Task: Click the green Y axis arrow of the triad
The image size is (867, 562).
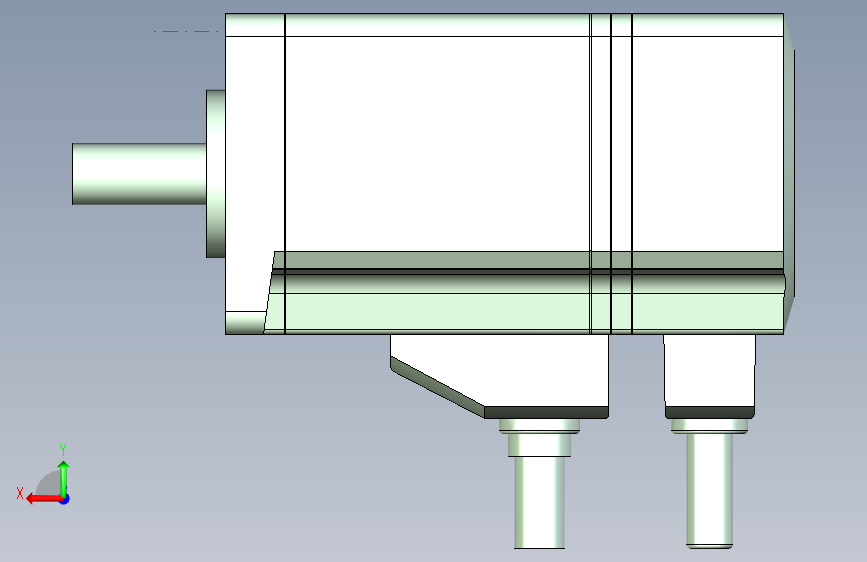Action: tap(64, 478)
